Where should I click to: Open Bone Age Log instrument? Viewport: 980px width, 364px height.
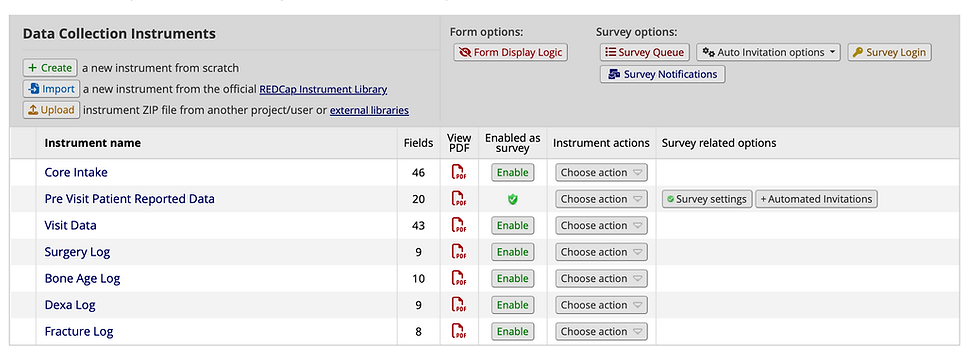point(82,279)
